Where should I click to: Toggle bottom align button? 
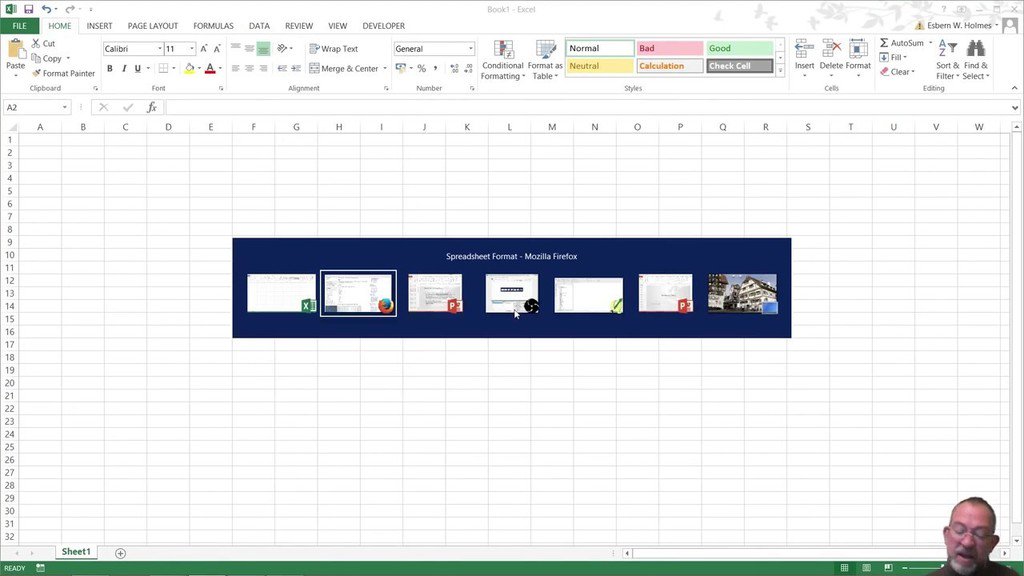click(263, 48)
